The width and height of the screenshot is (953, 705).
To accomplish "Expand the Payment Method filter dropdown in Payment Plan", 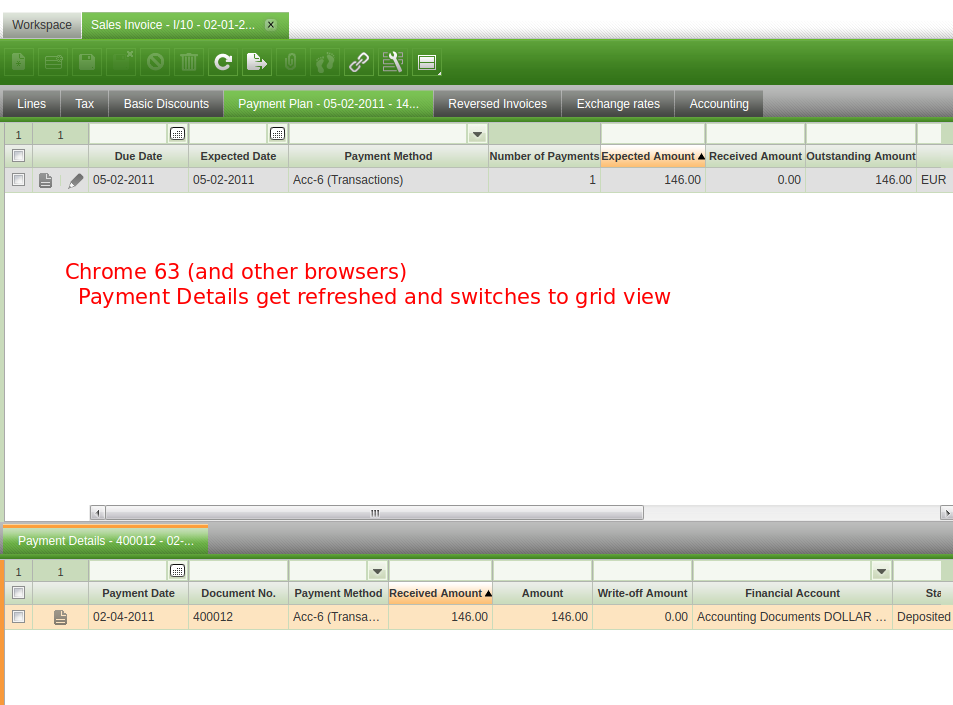I will click(x=477, y=133).
